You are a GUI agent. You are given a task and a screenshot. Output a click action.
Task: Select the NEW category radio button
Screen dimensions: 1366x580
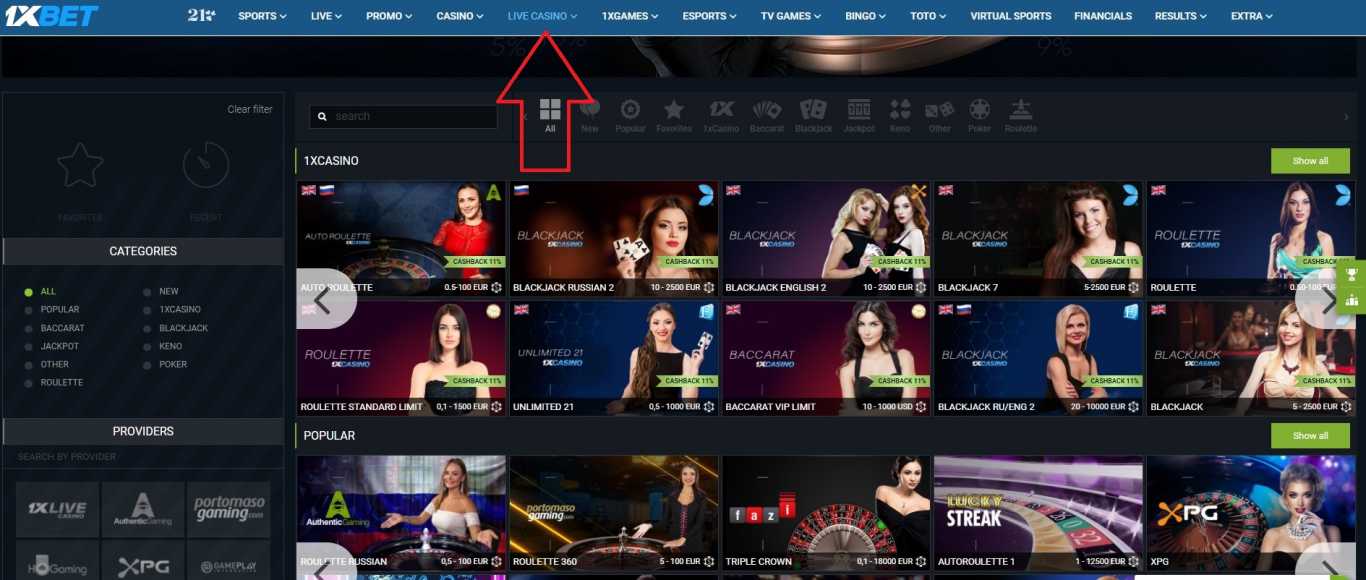pyautogui.click(x=148, y=292)
